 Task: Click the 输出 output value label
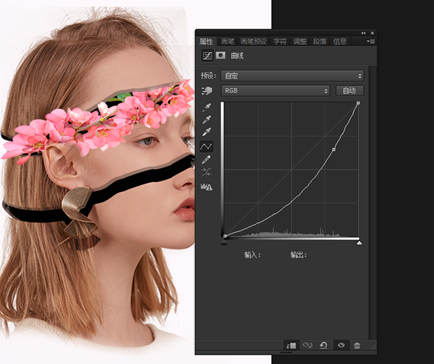click(x=298, y=255)
